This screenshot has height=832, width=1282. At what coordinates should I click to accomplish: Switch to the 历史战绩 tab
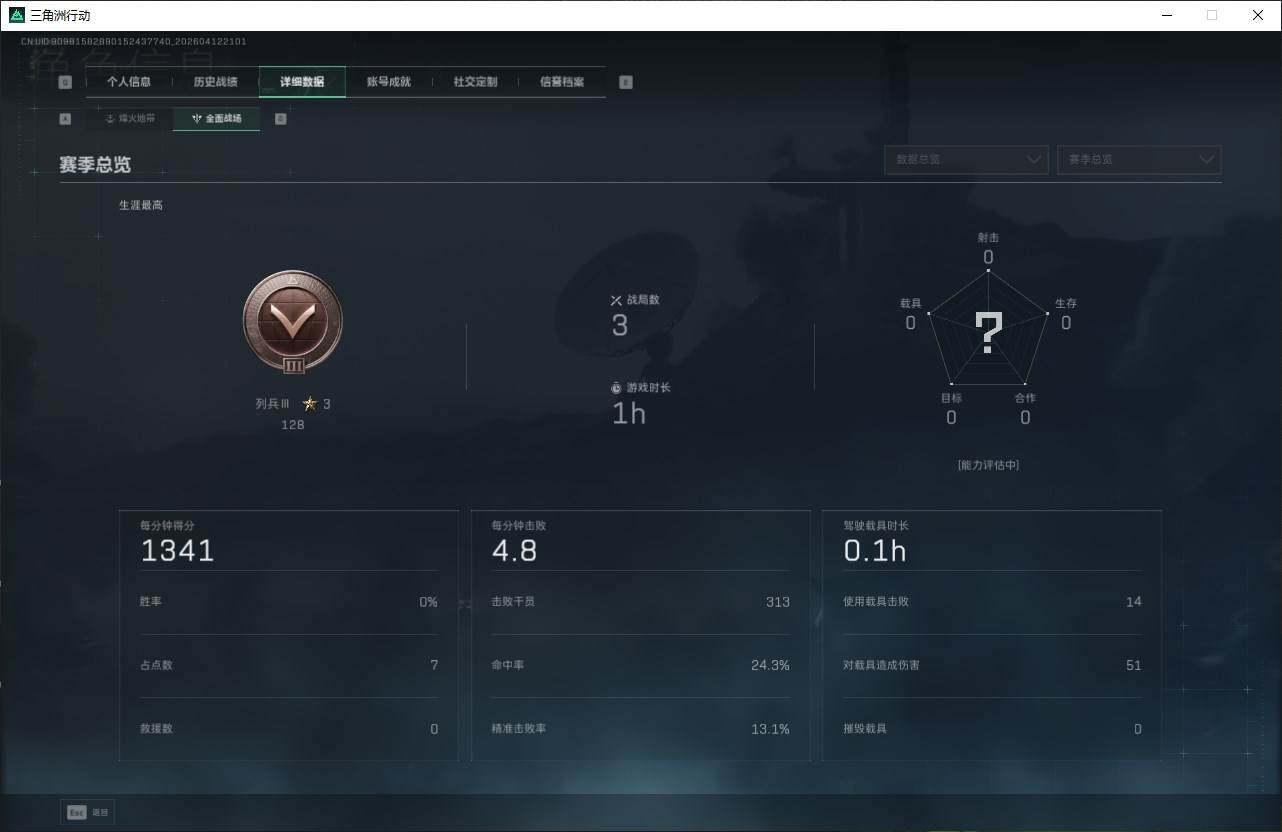tap(216, 82)
